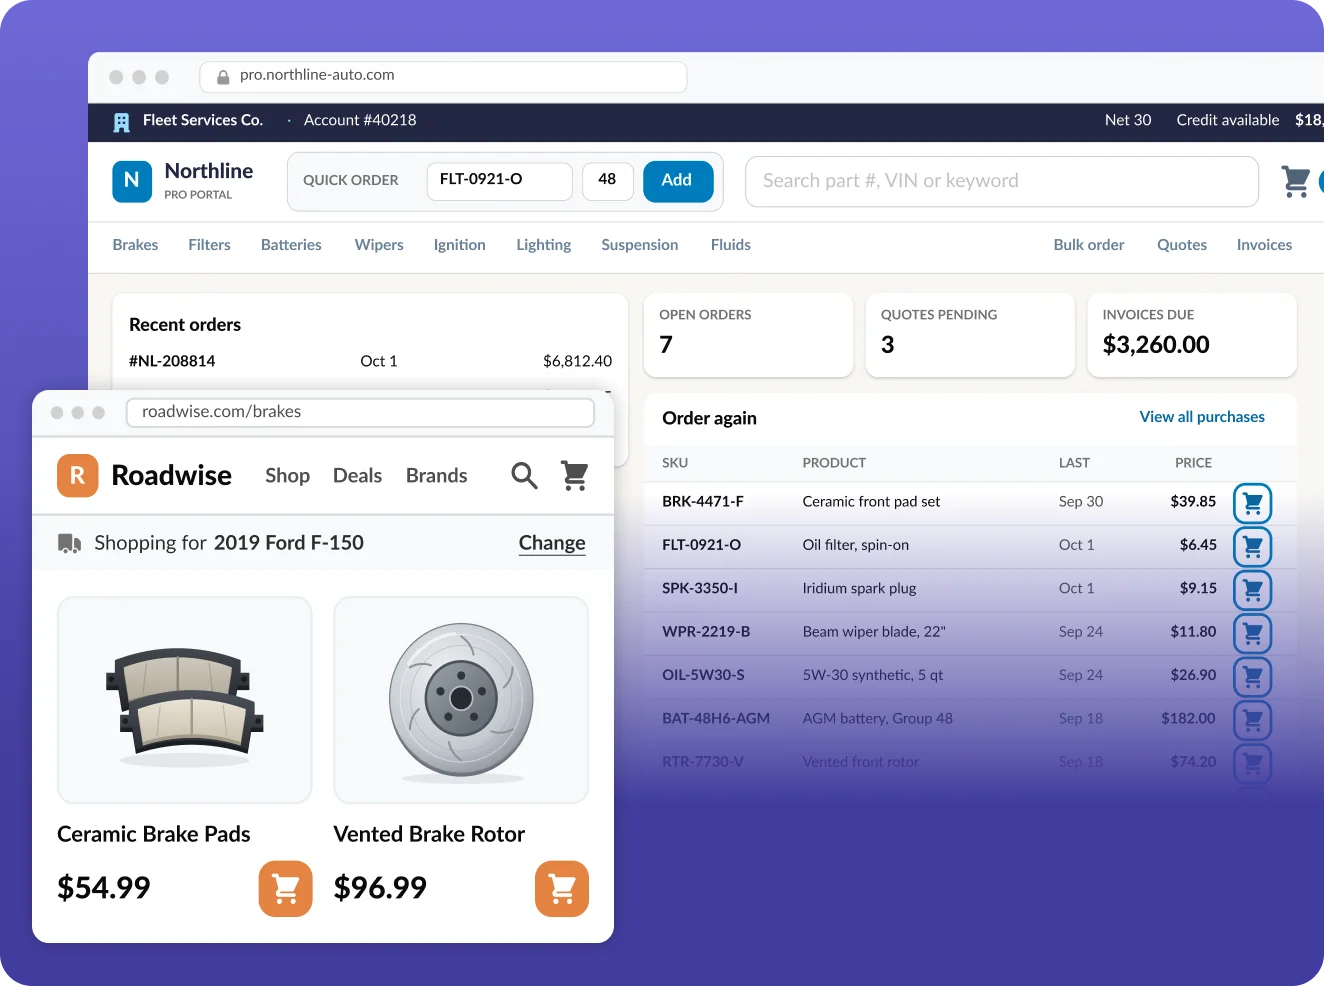
Task: Click the Add button in Quick Order
Action: (677, 181)
